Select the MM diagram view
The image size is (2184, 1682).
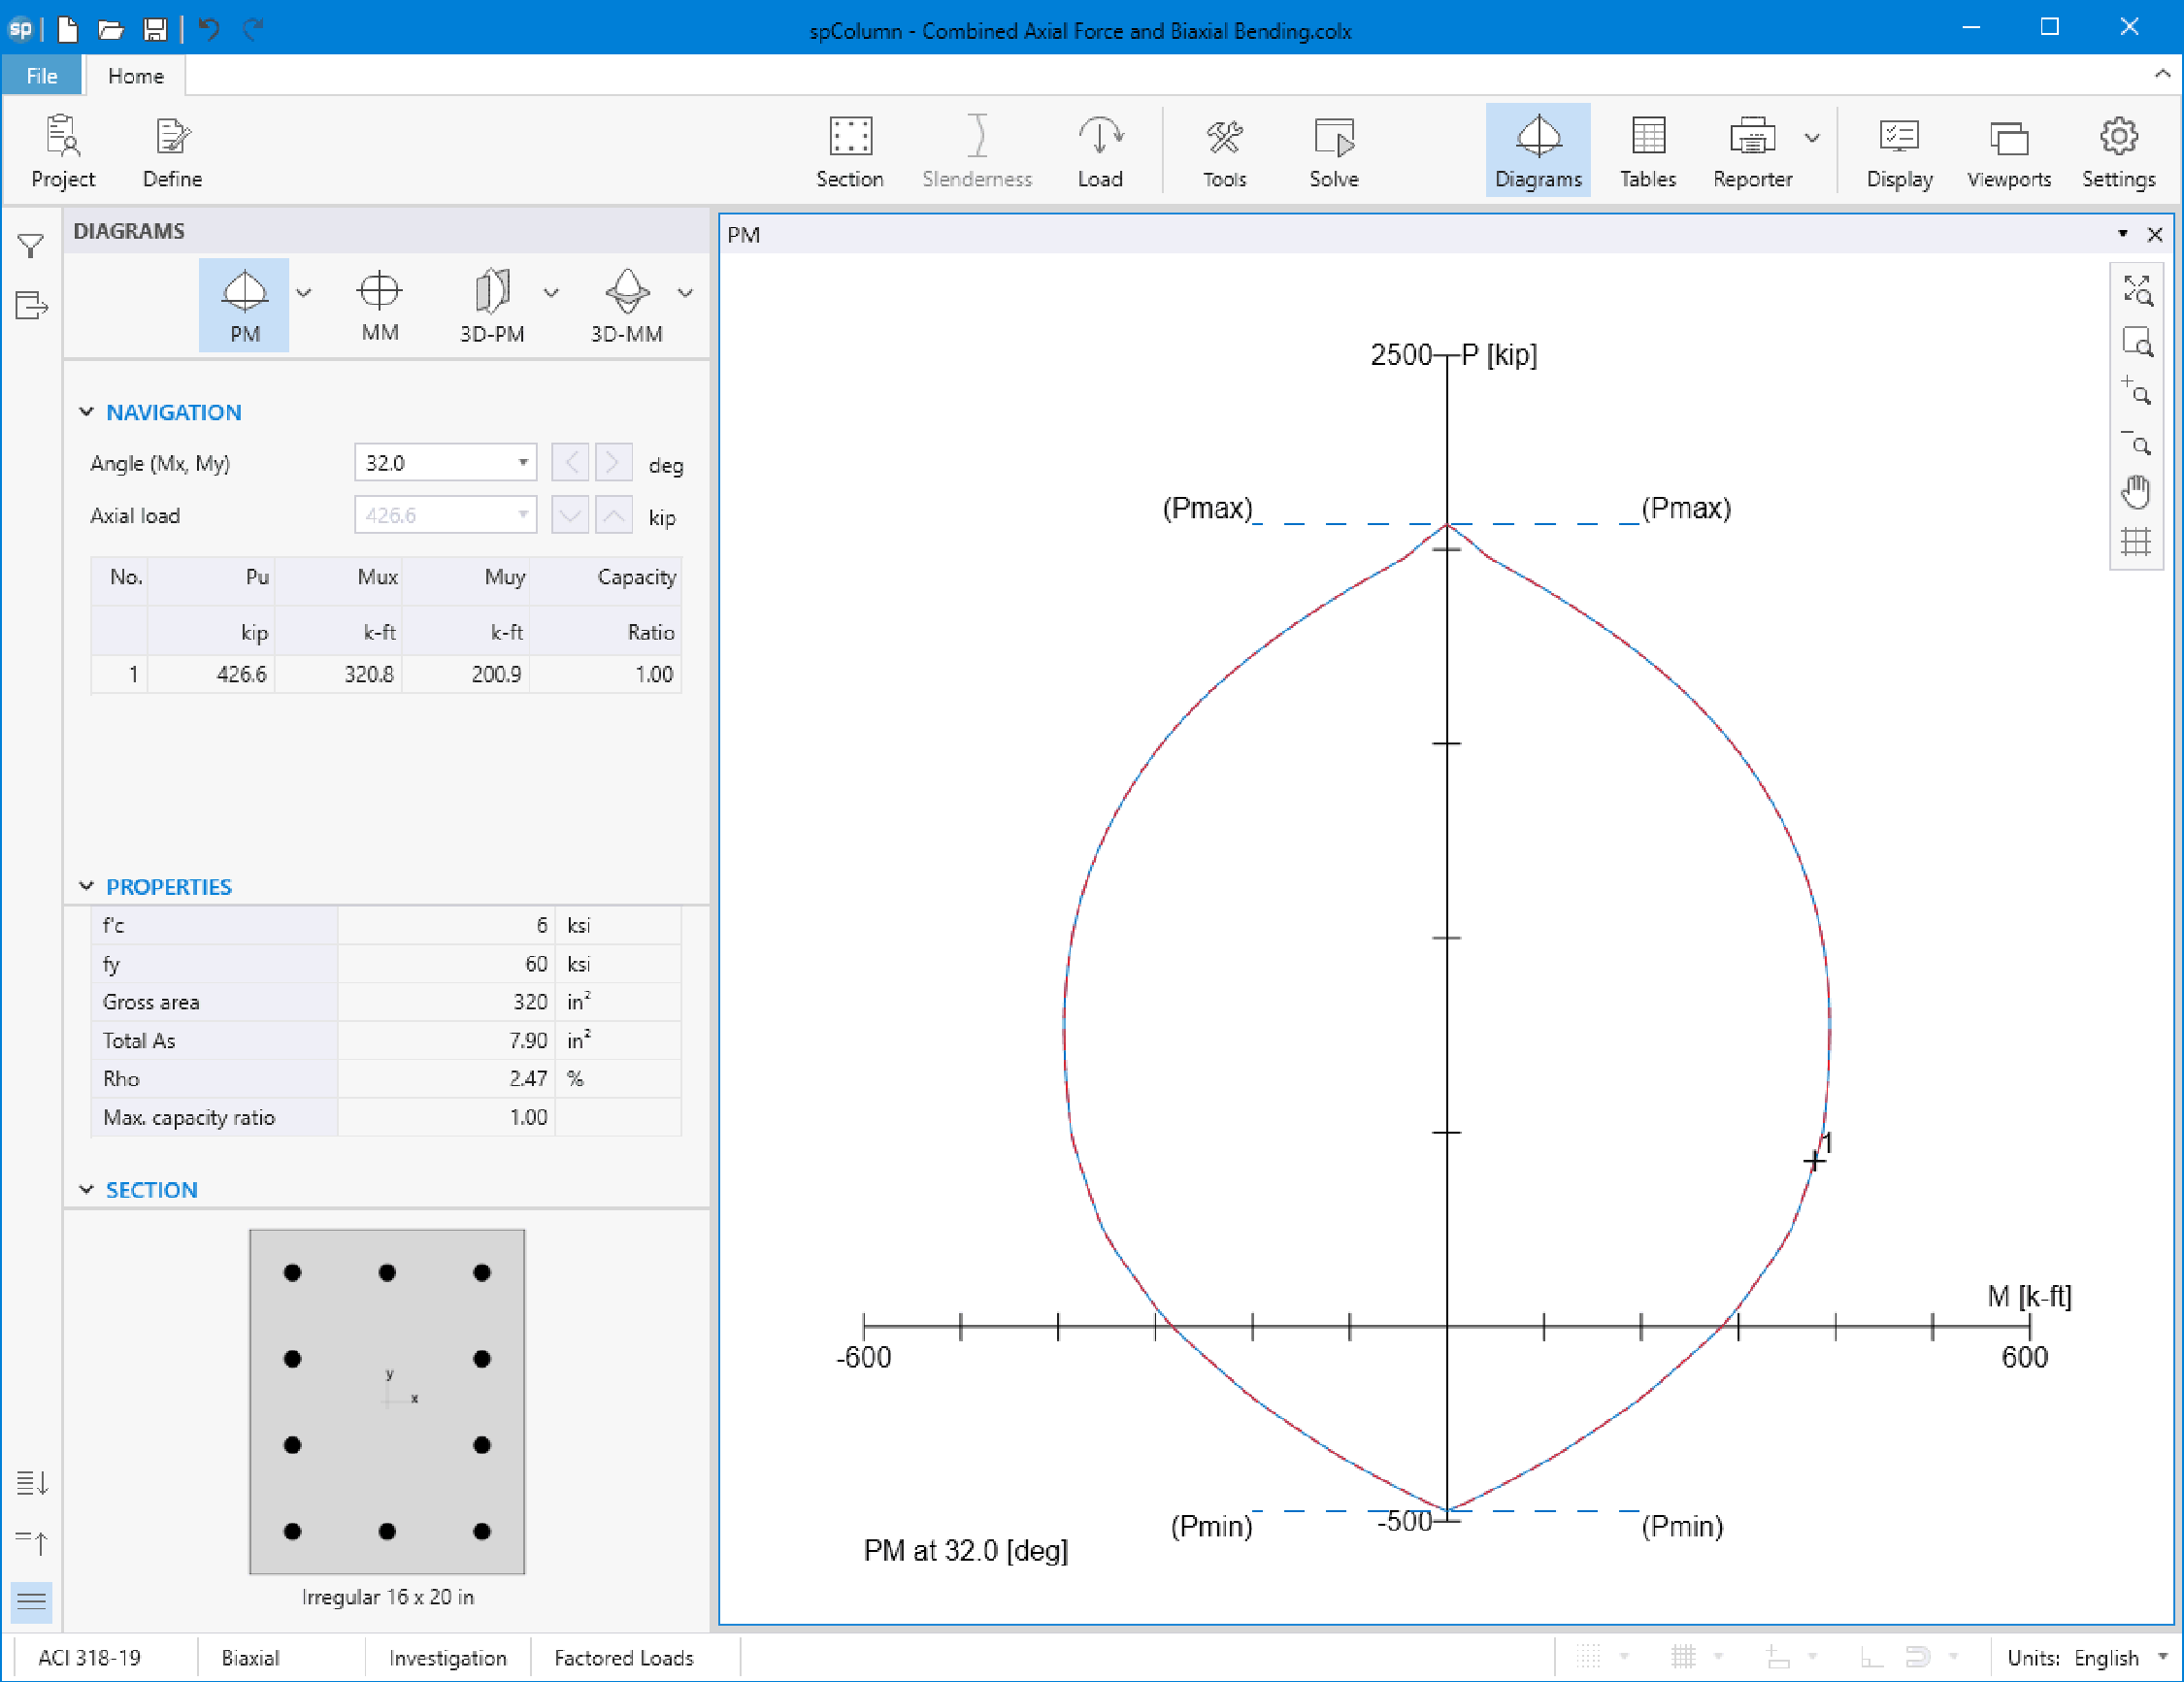pos(378,303)
